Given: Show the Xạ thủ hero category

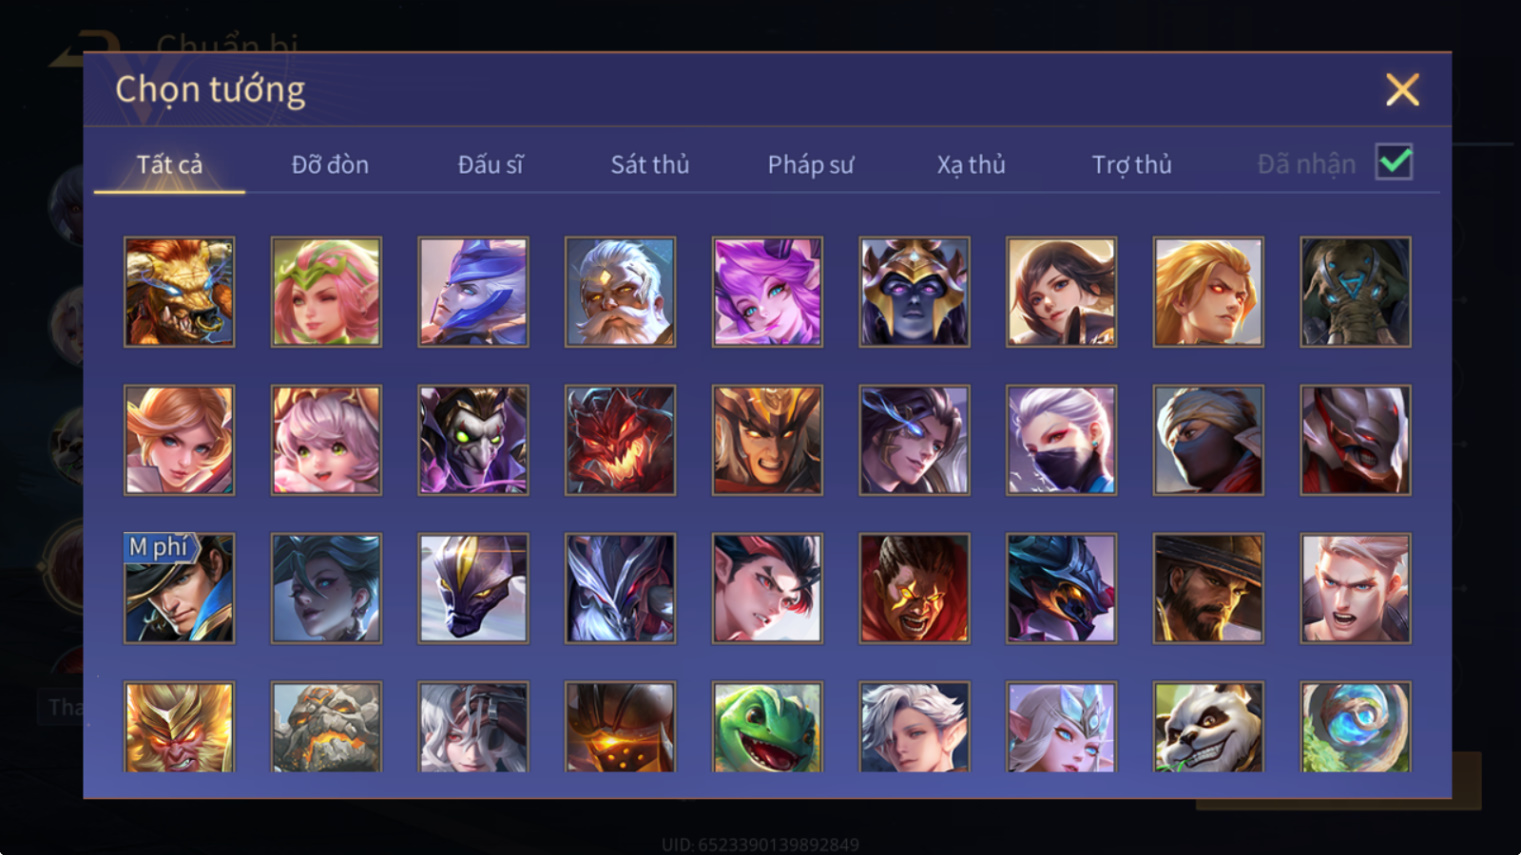Looking at the screenshot, I should coord(971,164).
